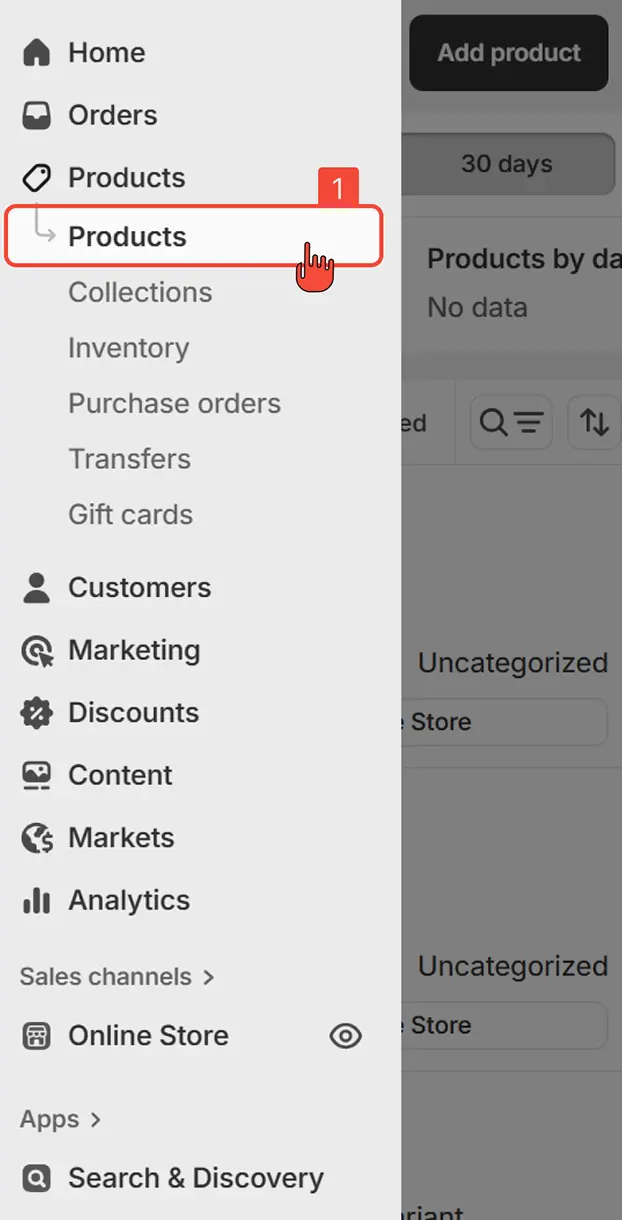This screenshot has height=1220, width=622.
Task: Click the Content icon in the sidebar
Action: click(35, 775)
